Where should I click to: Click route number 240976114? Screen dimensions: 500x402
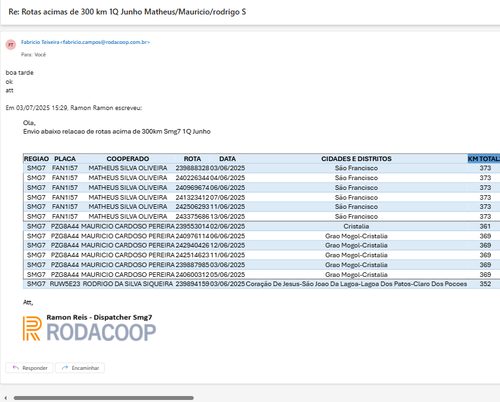pyautogui.click(x=192, y=236)
